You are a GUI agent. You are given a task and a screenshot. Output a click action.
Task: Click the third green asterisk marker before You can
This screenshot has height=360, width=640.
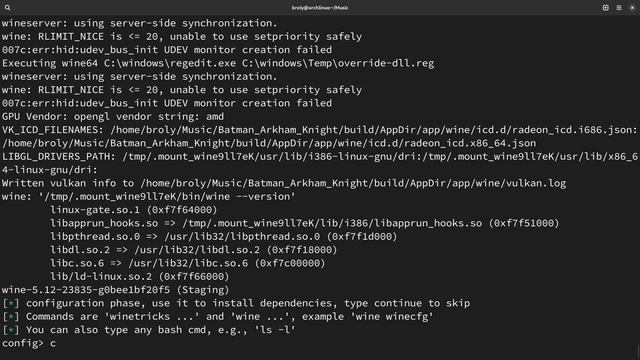pyautogui.click(x=11, y=330)
